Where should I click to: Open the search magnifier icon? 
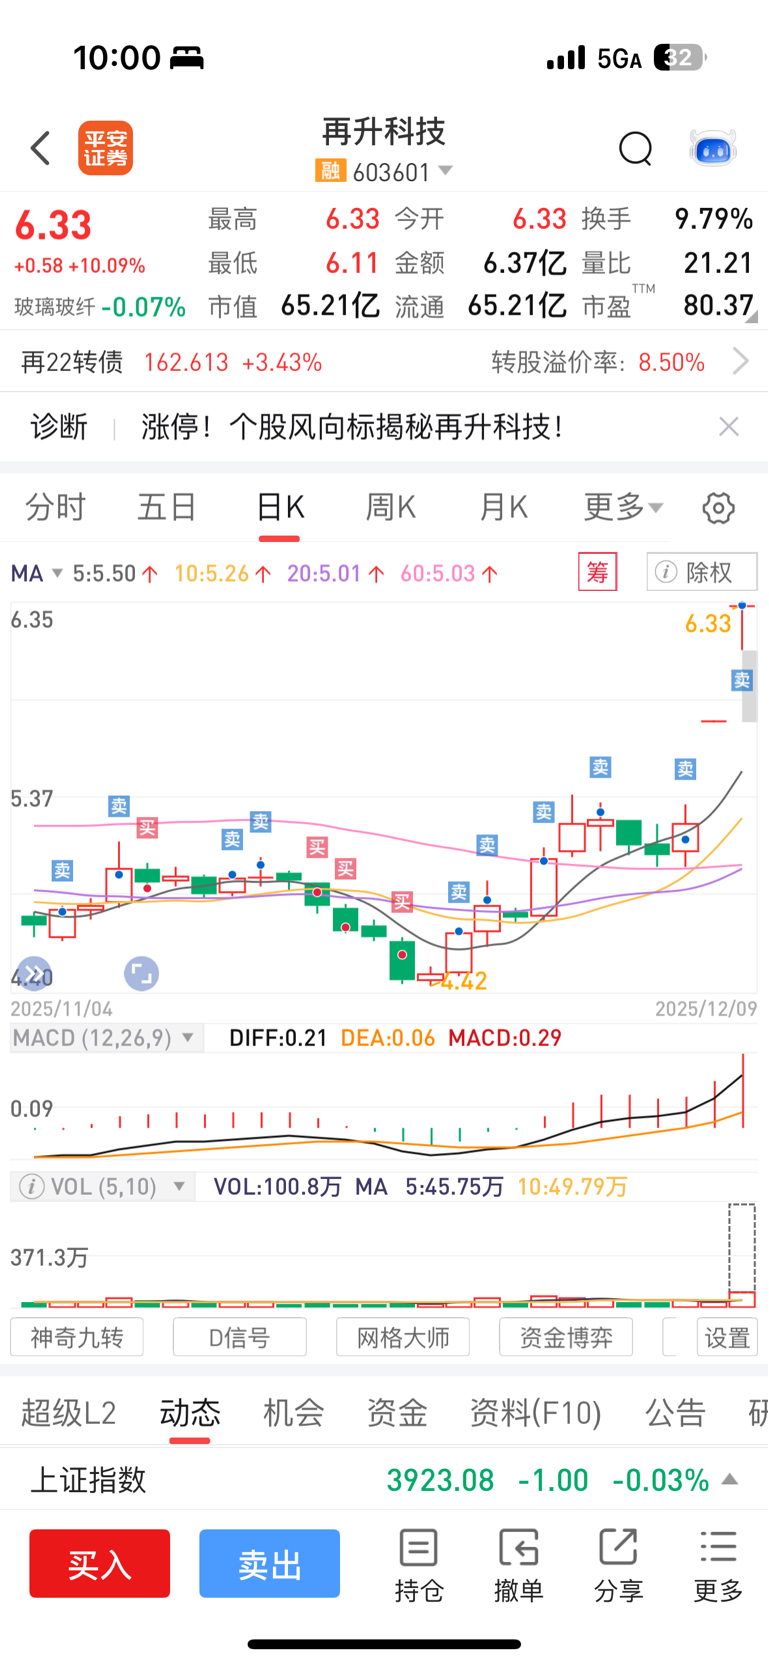635,148
